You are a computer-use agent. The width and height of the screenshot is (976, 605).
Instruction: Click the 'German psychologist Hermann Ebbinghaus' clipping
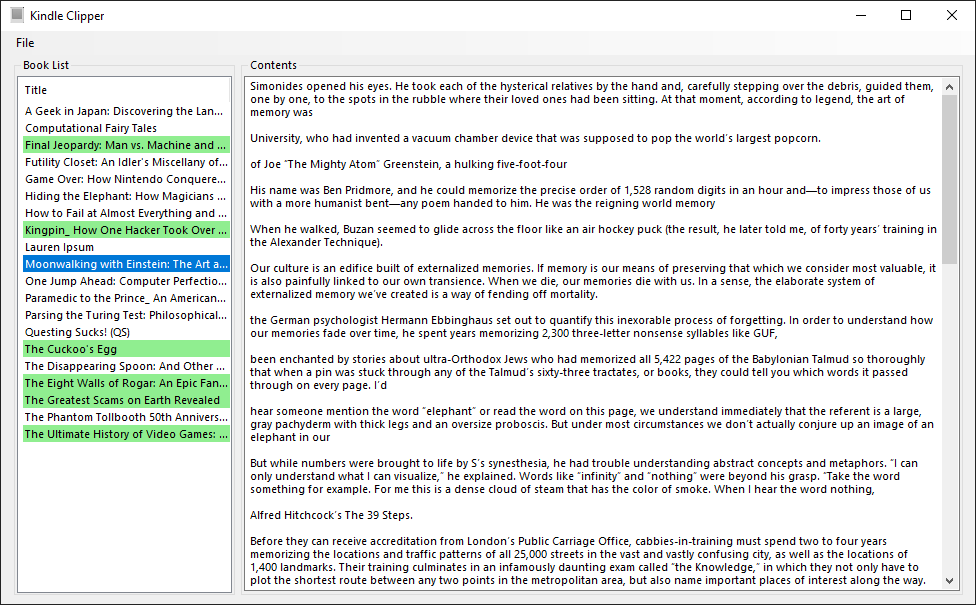pos(591,327)
